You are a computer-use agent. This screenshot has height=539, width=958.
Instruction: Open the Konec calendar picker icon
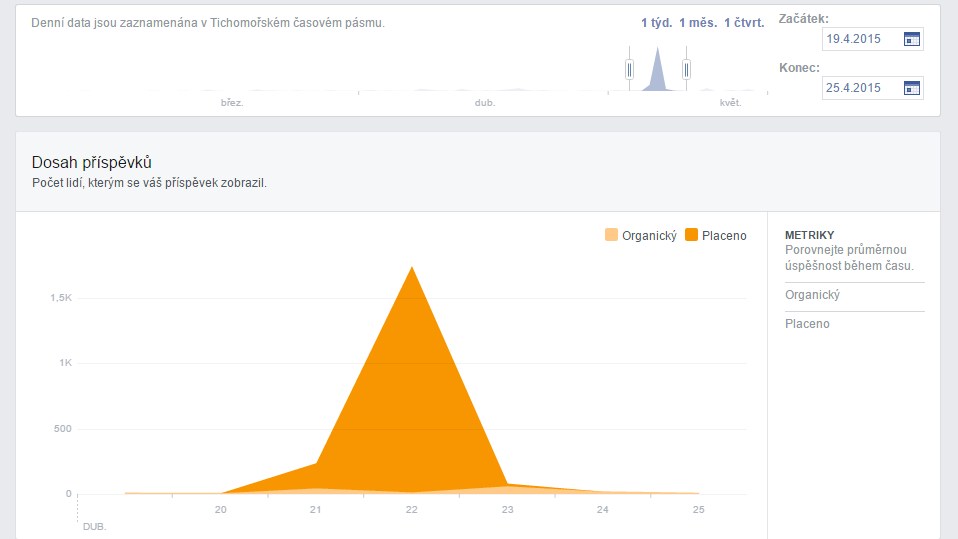click(911, 88)
